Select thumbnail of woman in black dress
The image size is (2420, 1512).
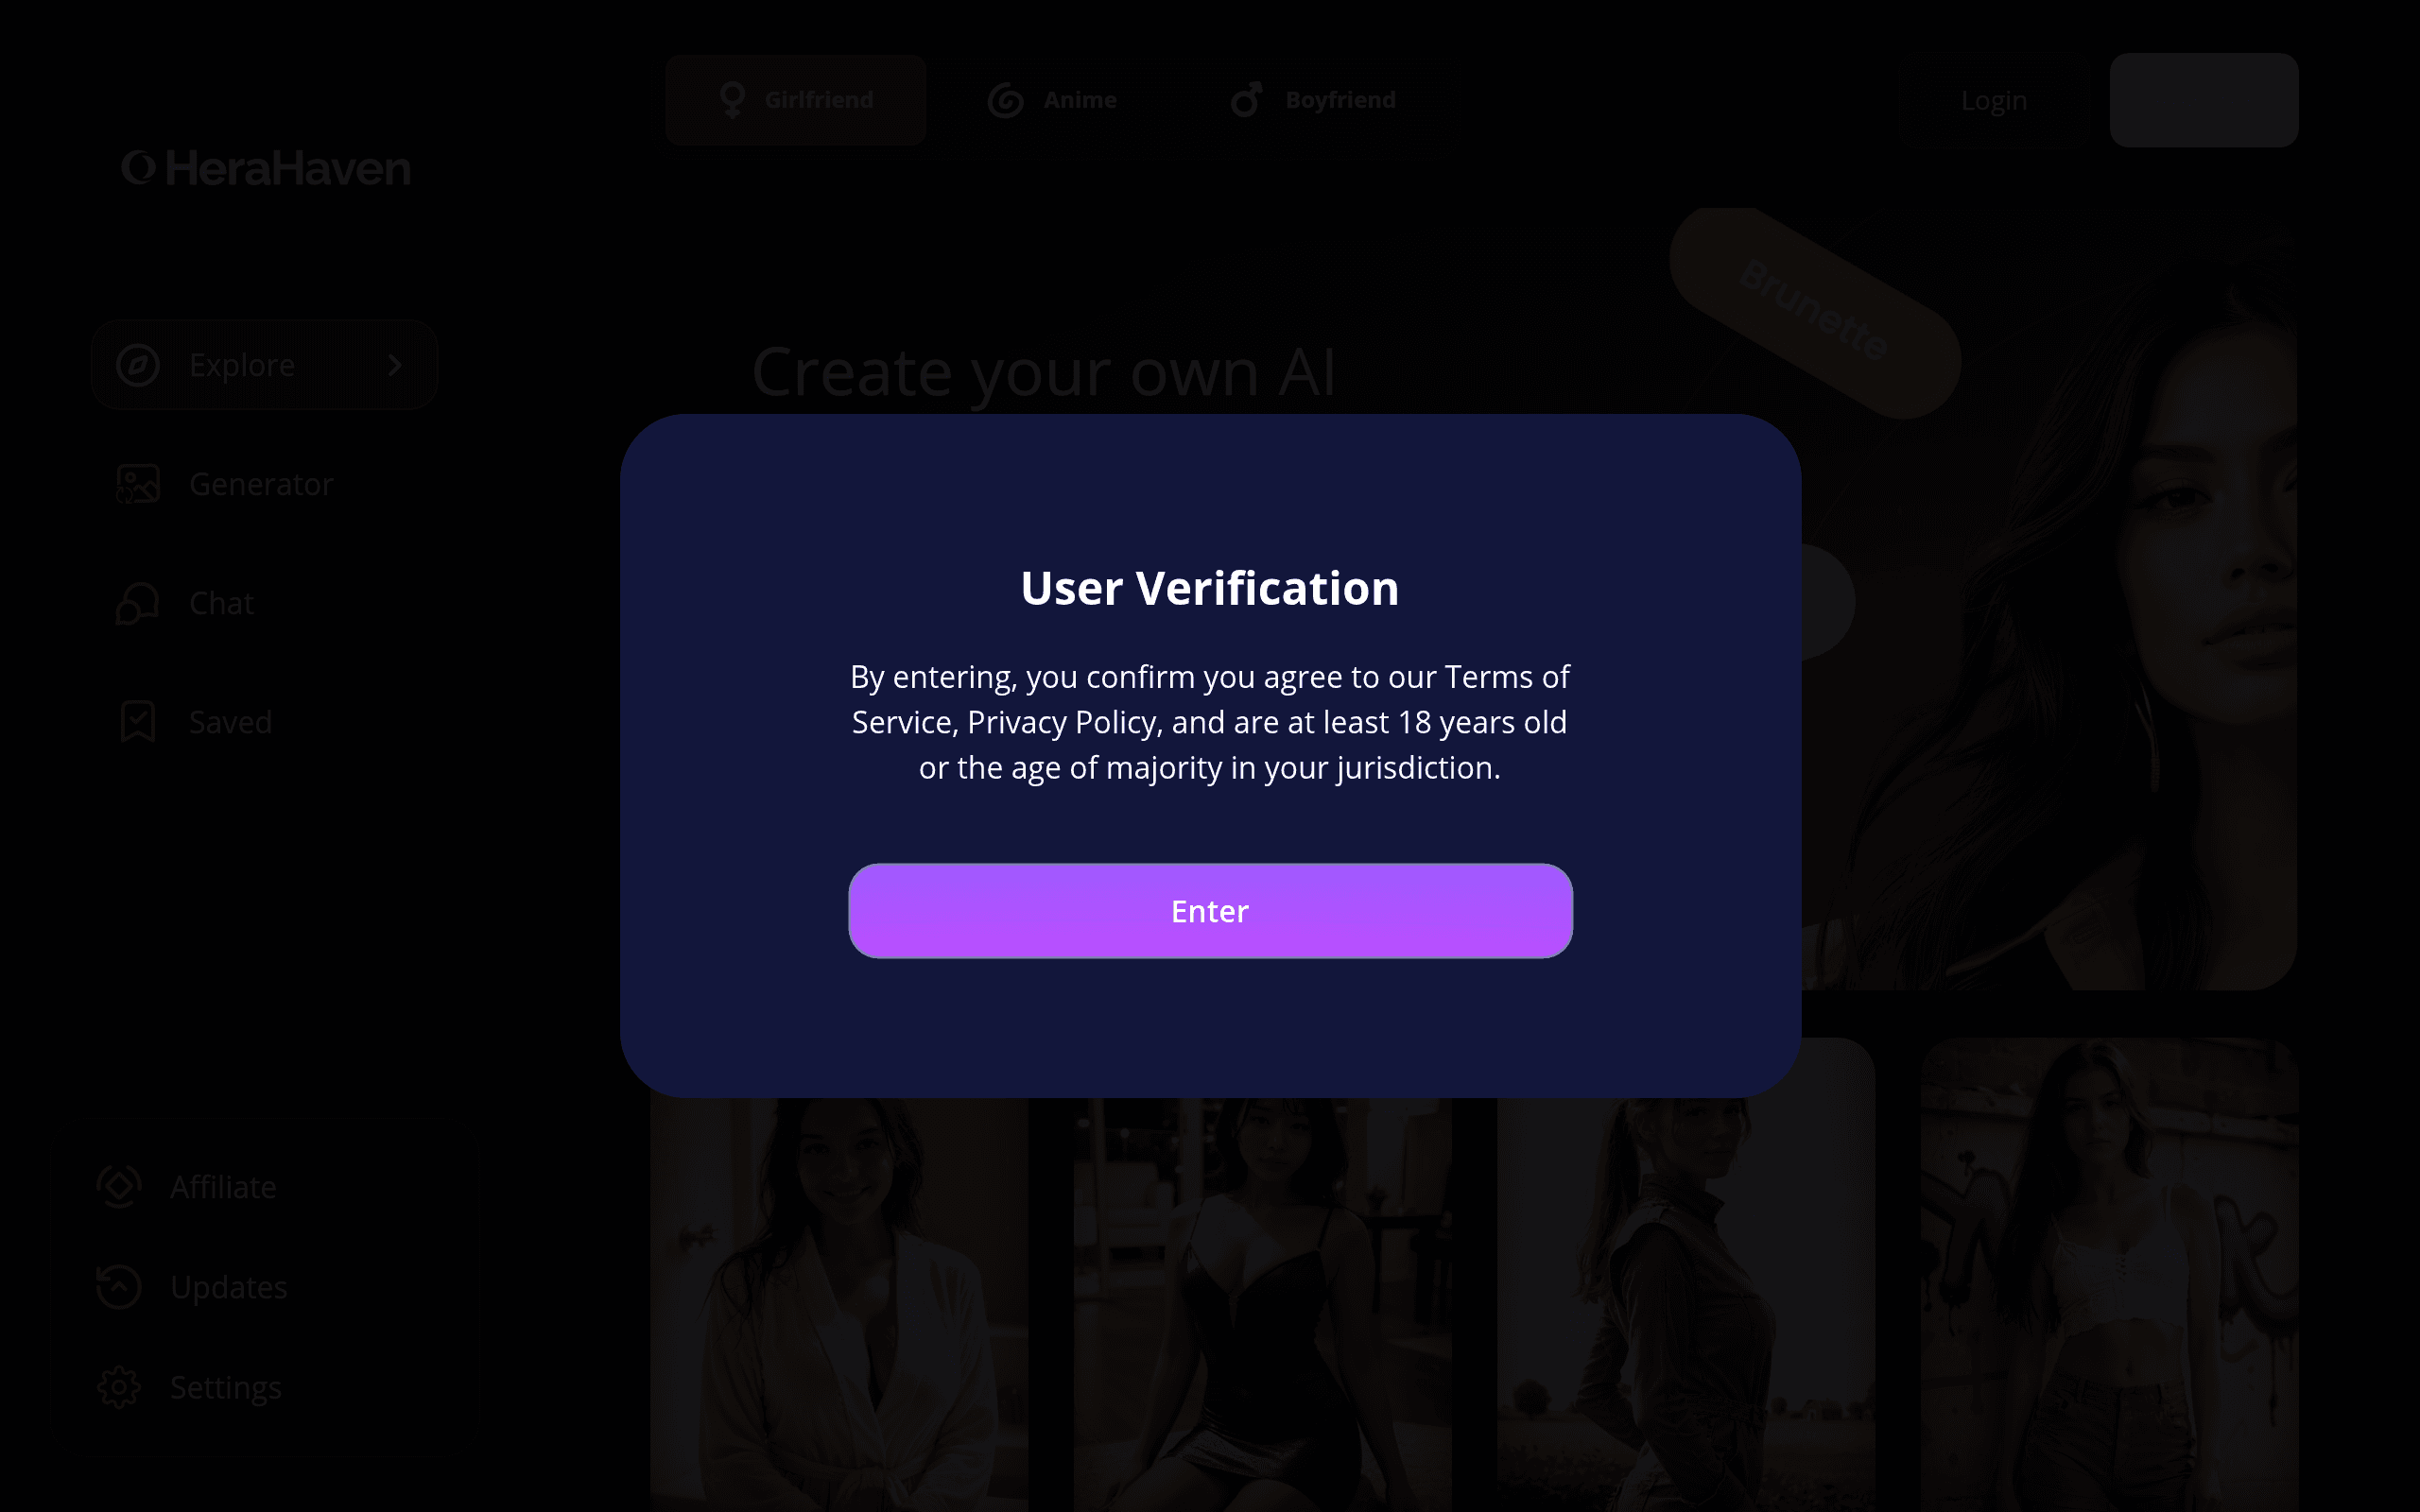click(x=1262, y=1305)
